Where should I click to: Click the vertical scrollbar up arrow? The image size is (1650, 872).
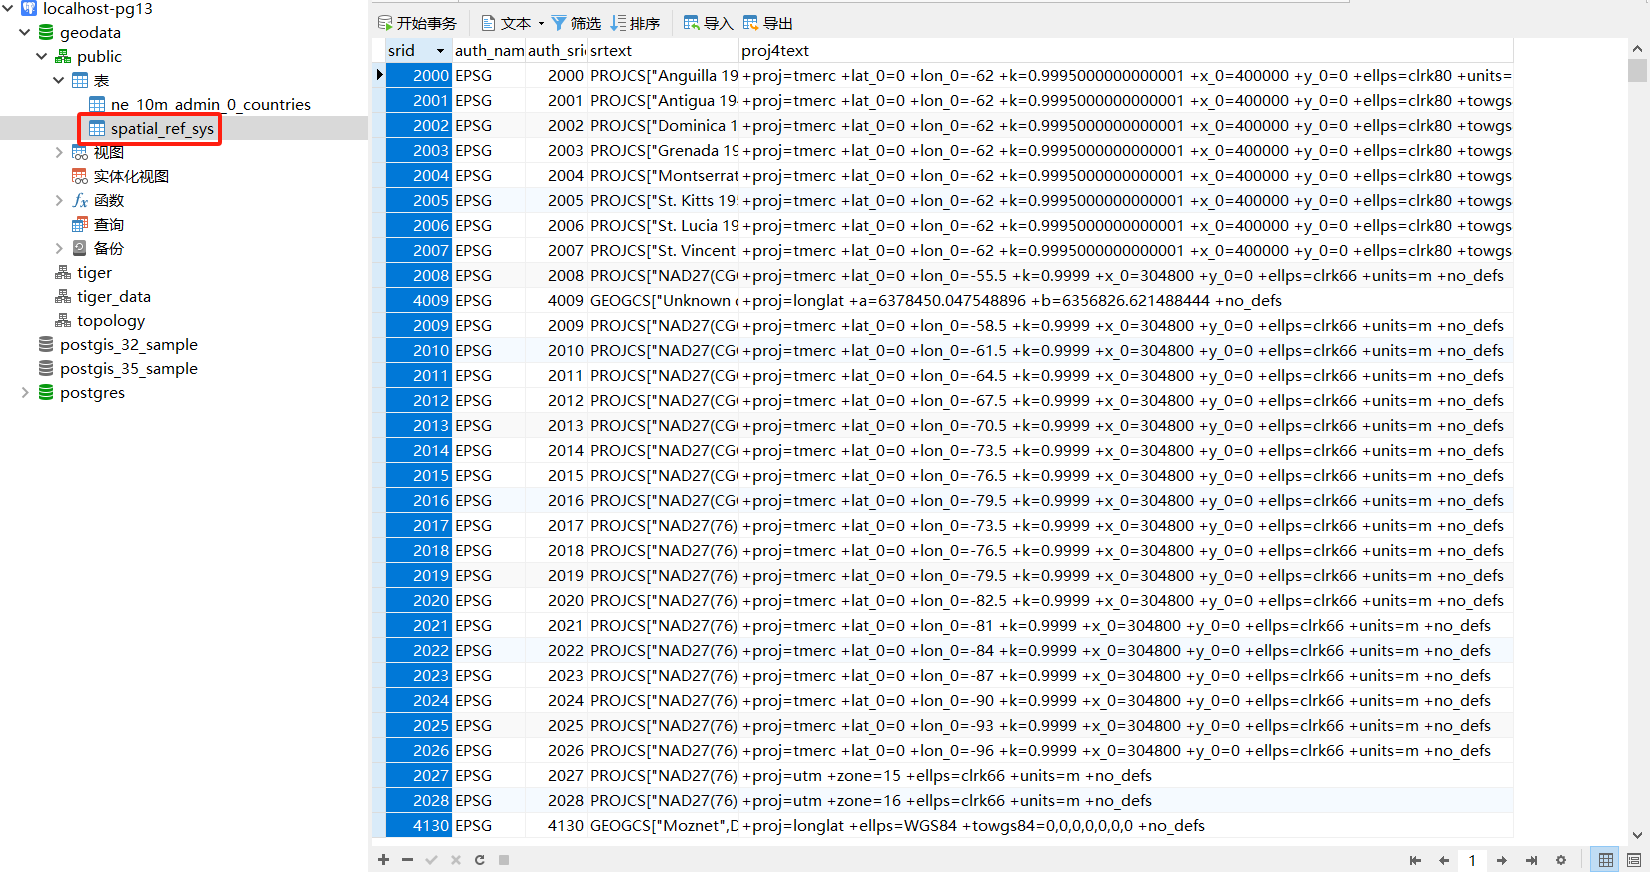[x=1637, y=48]
